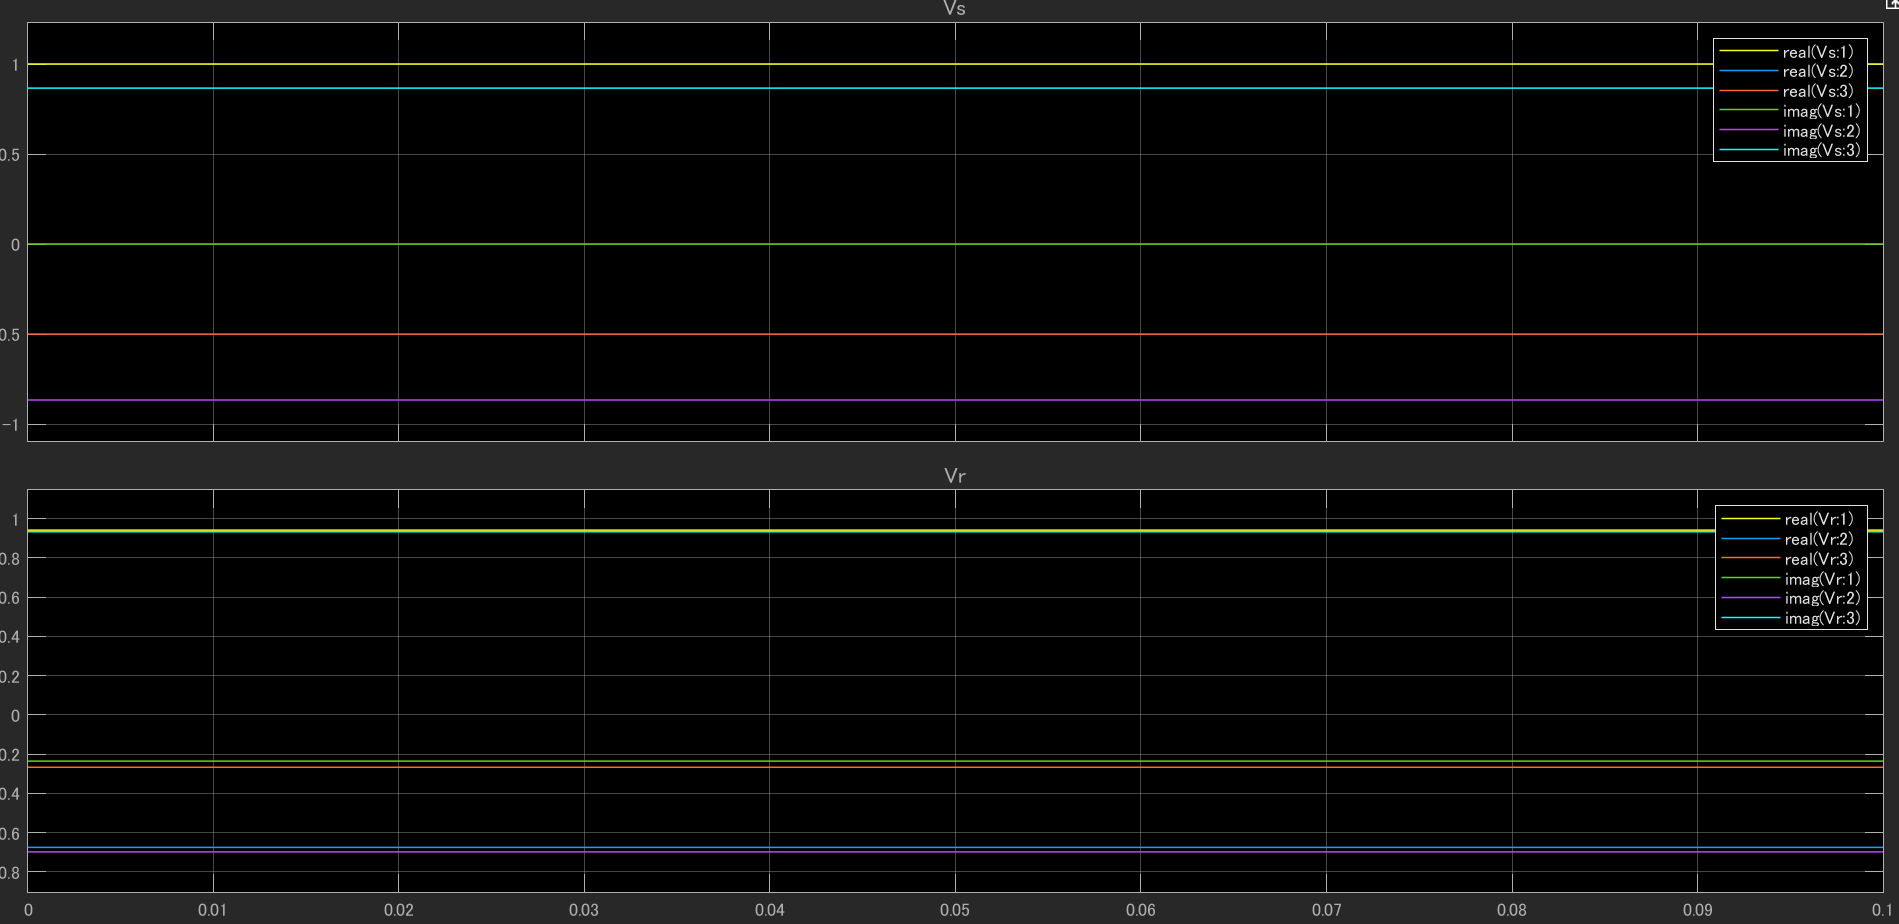The width and height of the screenshot is (1899, 924).
Task: Toggle visibility of imag(Vs:3) legend entry
Action: click(1818, 150)
